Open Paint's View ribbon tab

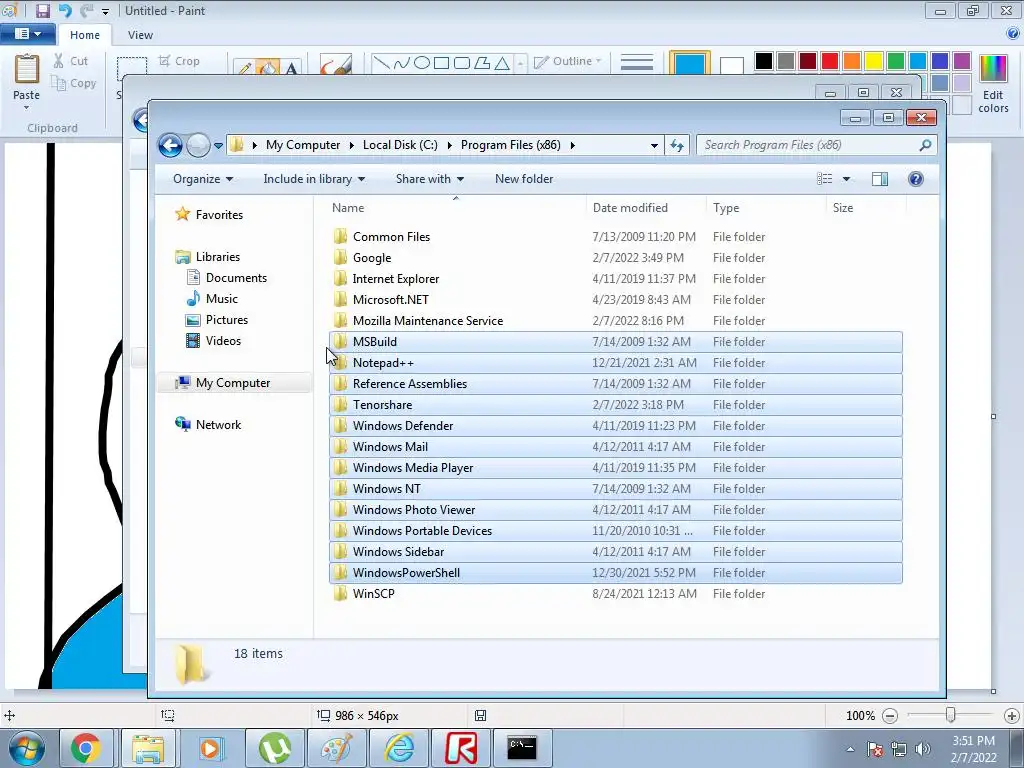point(140,35)
